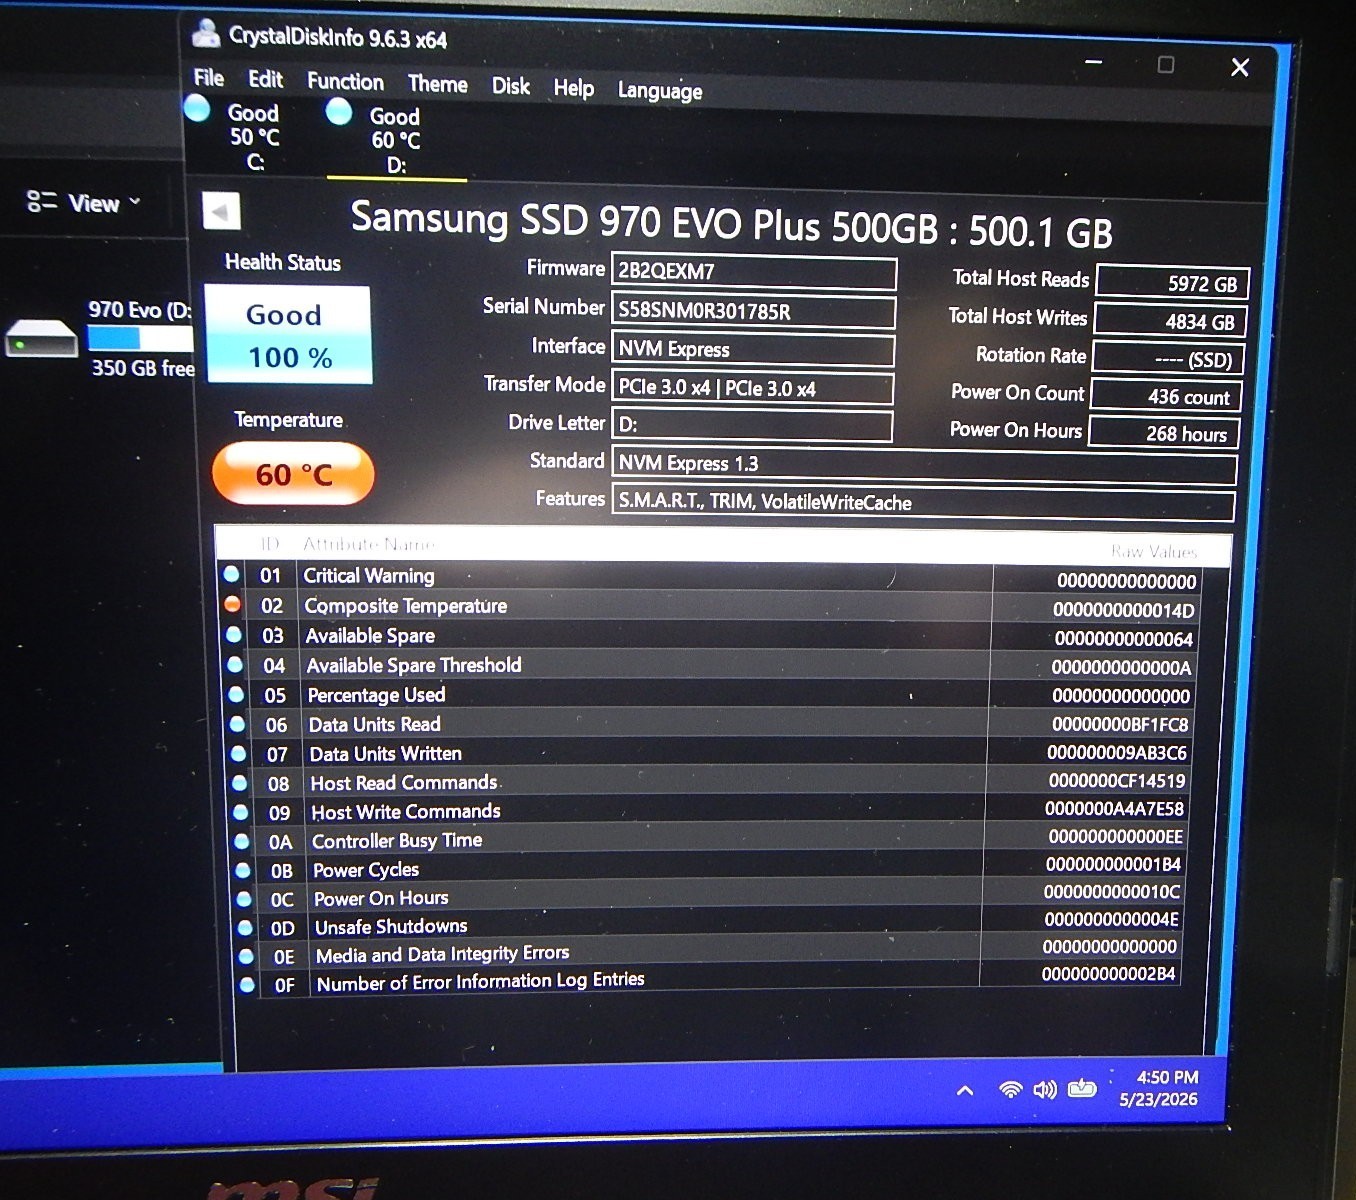Open the Function menu
Viewport: 1356px width, 1200px height.
click(345, 82)
